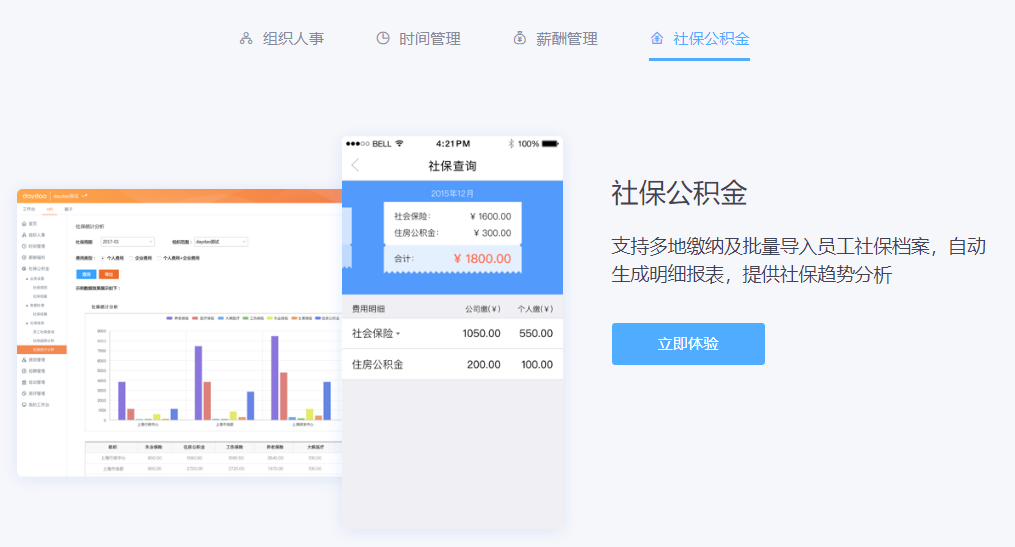1015x547 pixels.
Task: Click the 失业保险 column header in data table
Action: click(154, 447)
